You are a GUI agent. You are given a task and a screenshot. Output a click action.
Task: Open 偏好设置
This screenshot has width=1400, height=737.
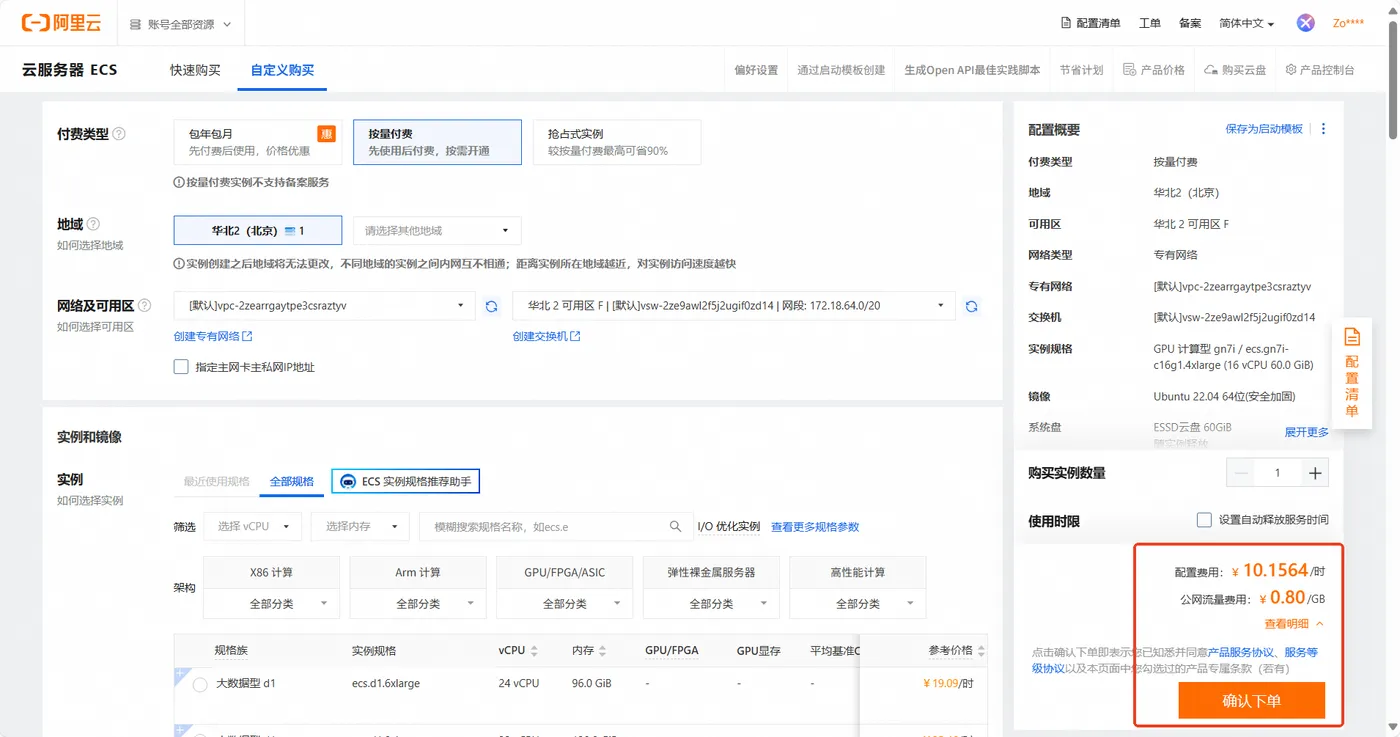pos(756,70)
